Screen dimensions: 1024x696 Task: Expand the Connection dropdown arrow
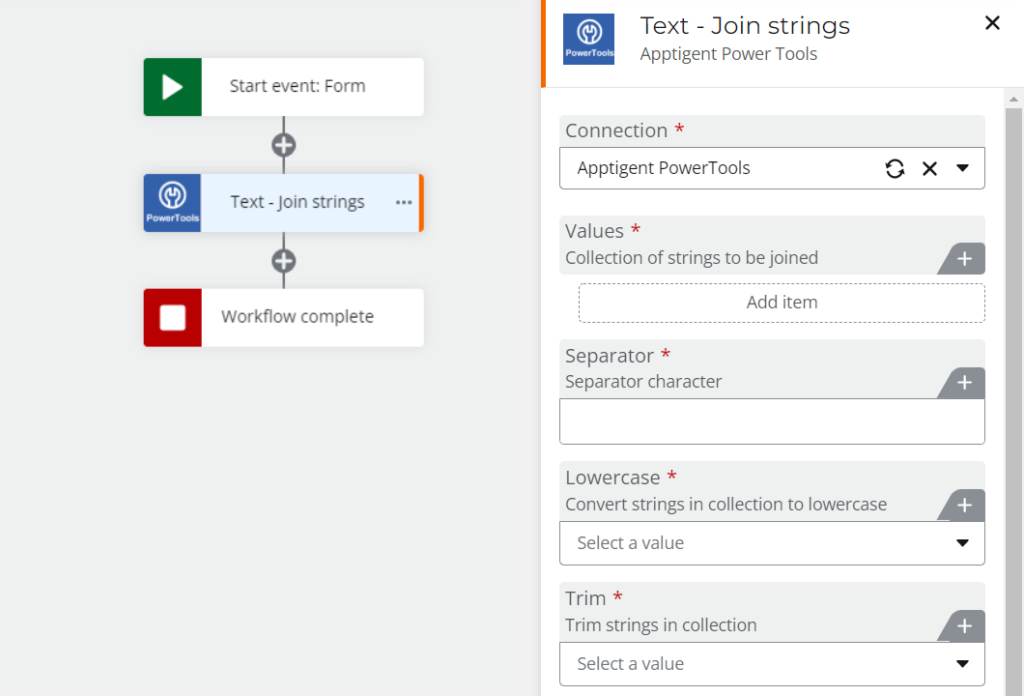click(962, 168)
